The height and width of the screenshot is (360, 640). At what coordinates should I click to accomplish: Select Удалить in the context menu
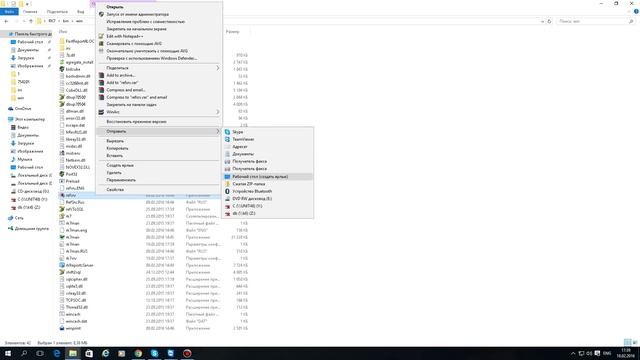(x=114, y=173)
